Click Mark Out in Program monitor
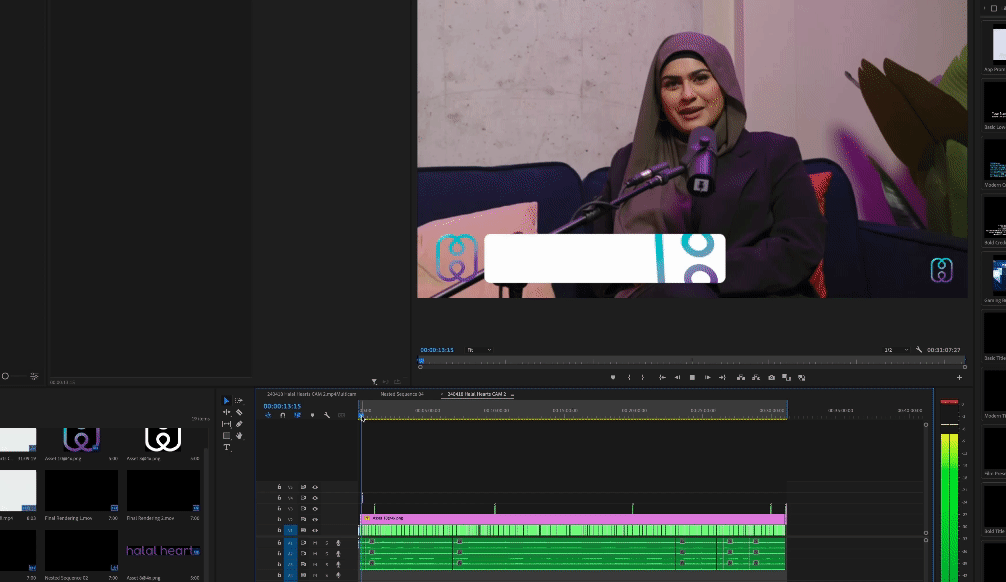The image size is (1006, 582). pyautogui.click(x=642, y=377)
